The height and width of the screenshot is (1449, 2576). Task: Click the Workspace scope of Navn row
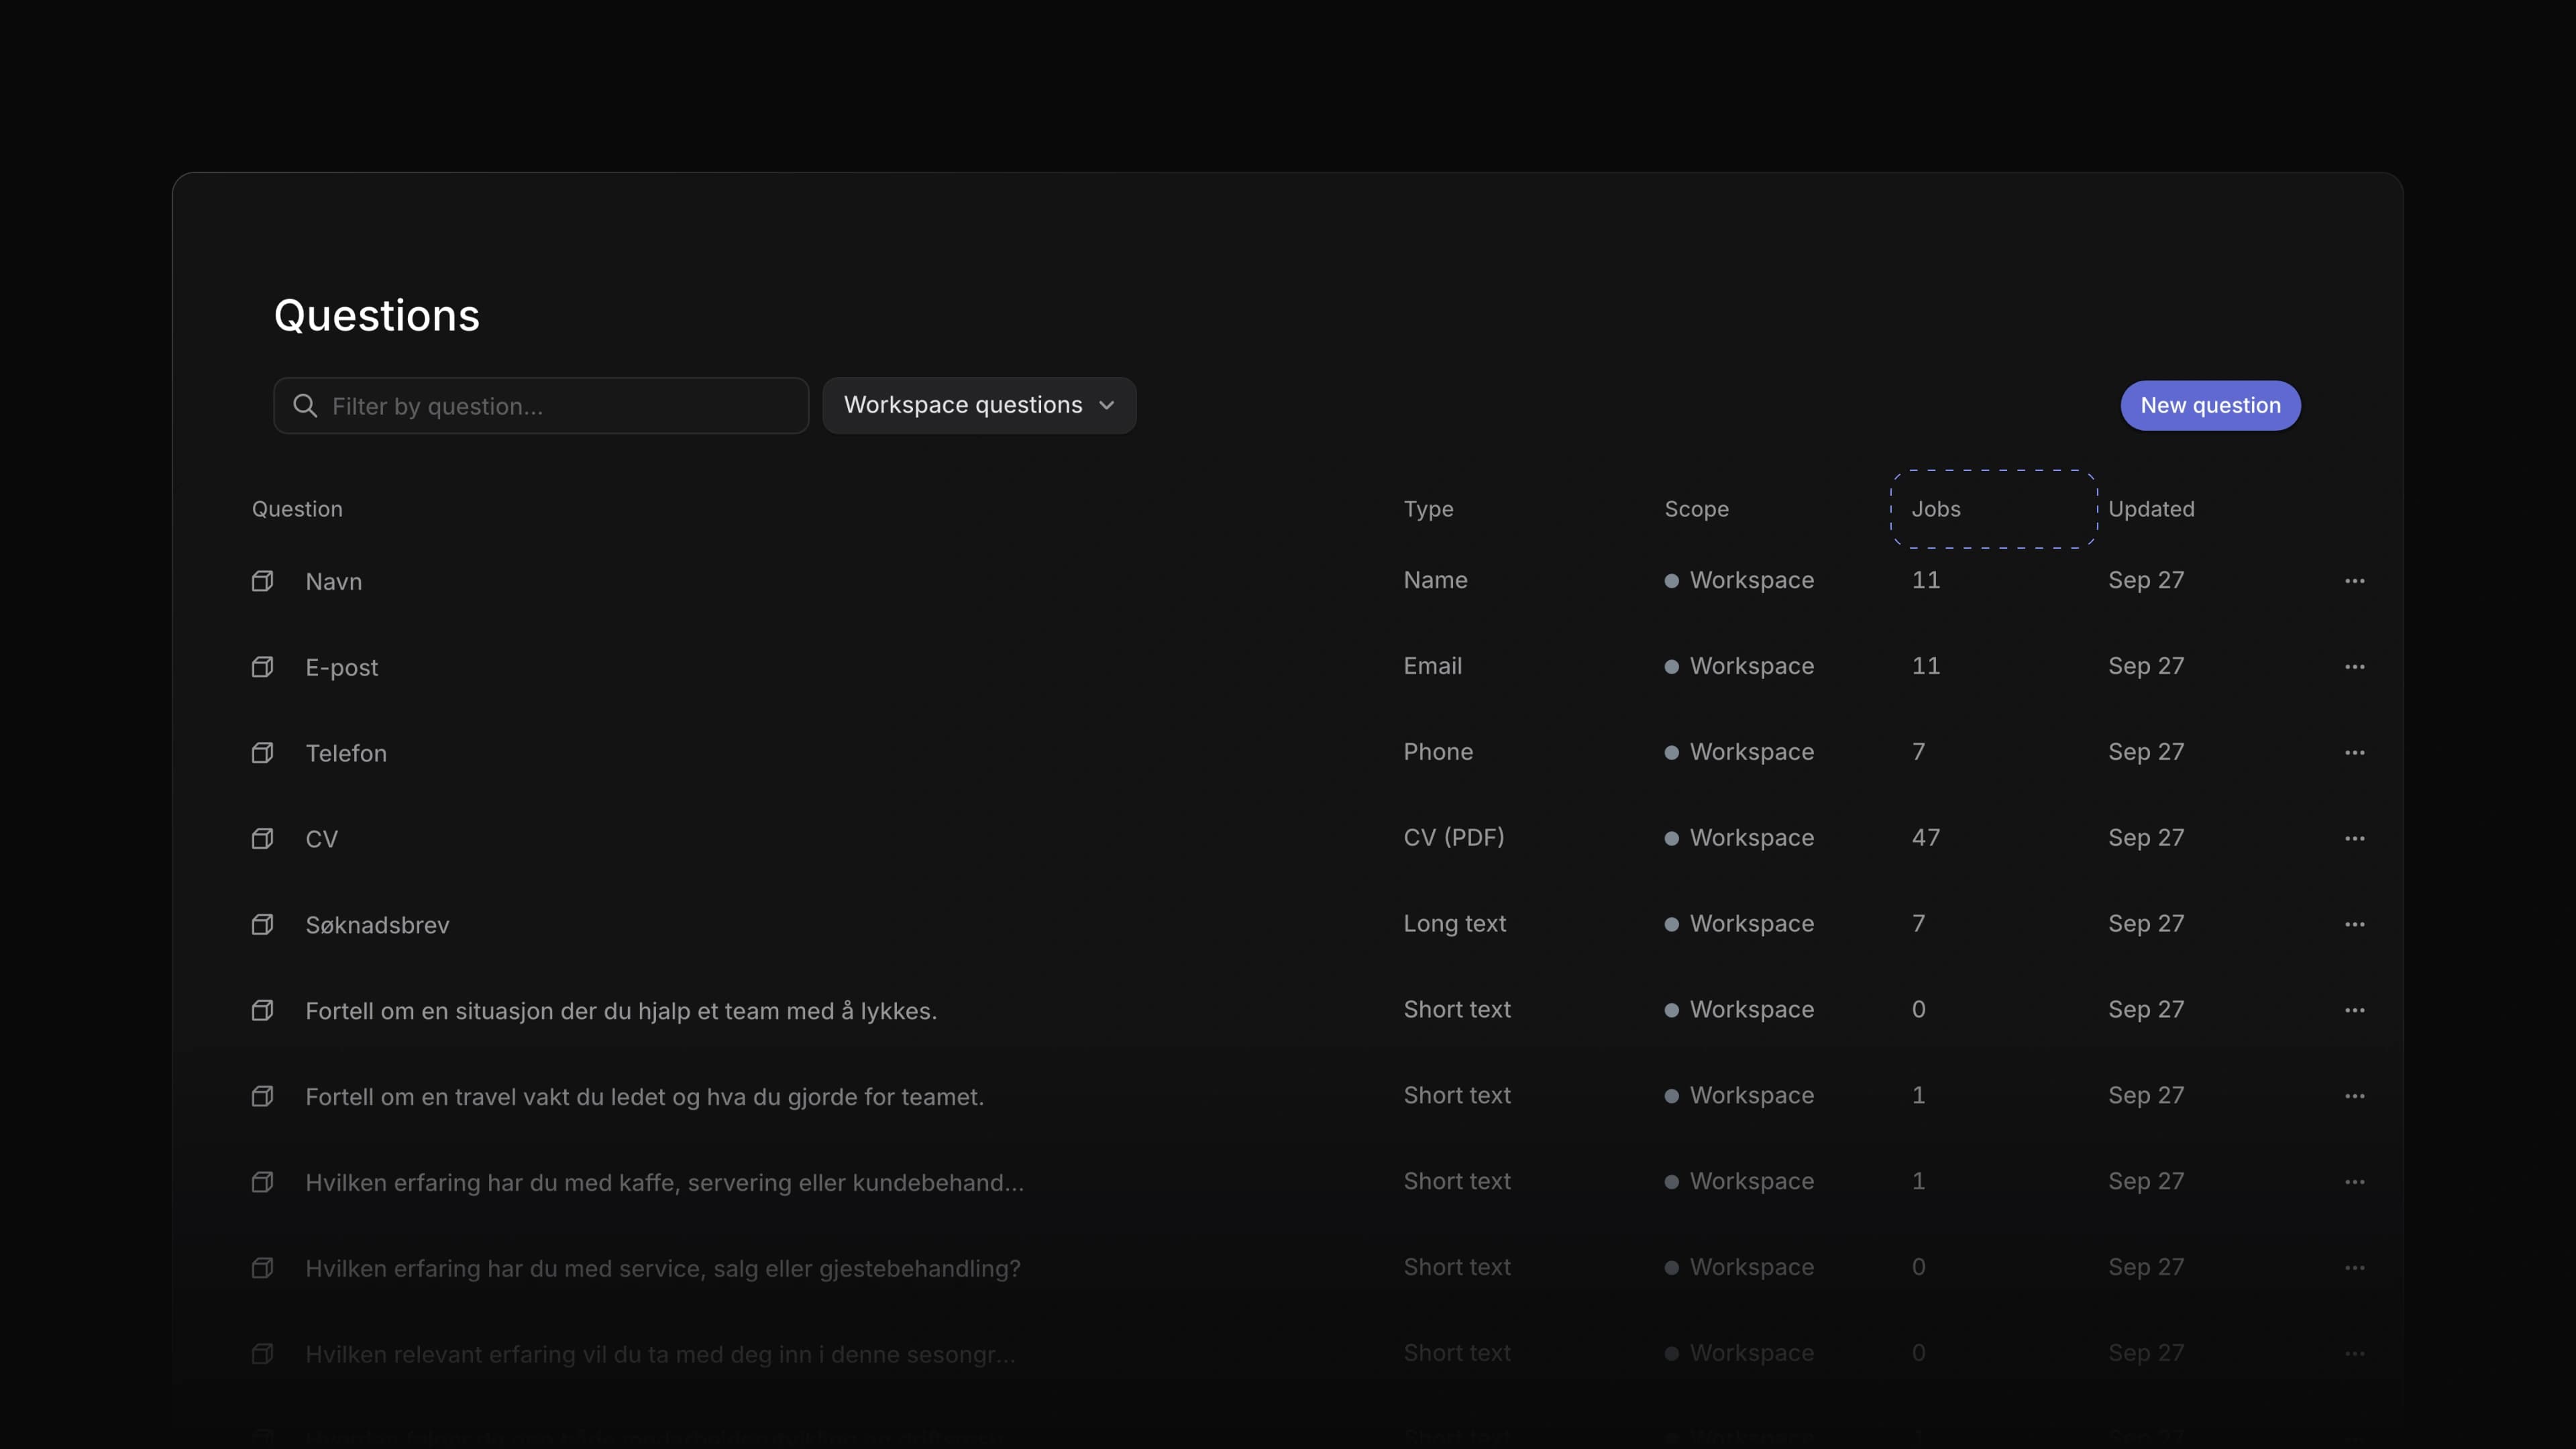(1739, 581)
